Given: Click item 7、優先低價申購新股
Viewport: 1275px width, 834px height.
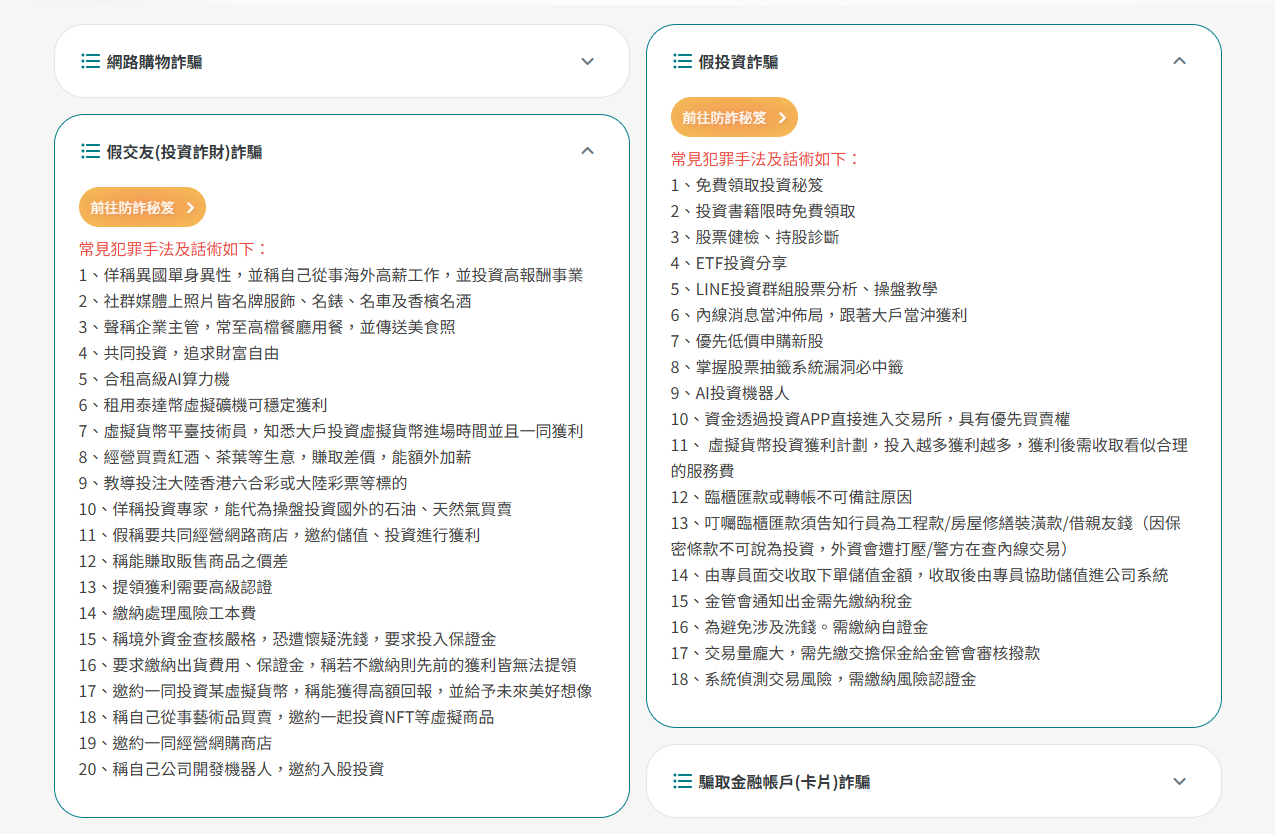Looking at the screenshot, I should pyautogui.click(x=747, y=341).
